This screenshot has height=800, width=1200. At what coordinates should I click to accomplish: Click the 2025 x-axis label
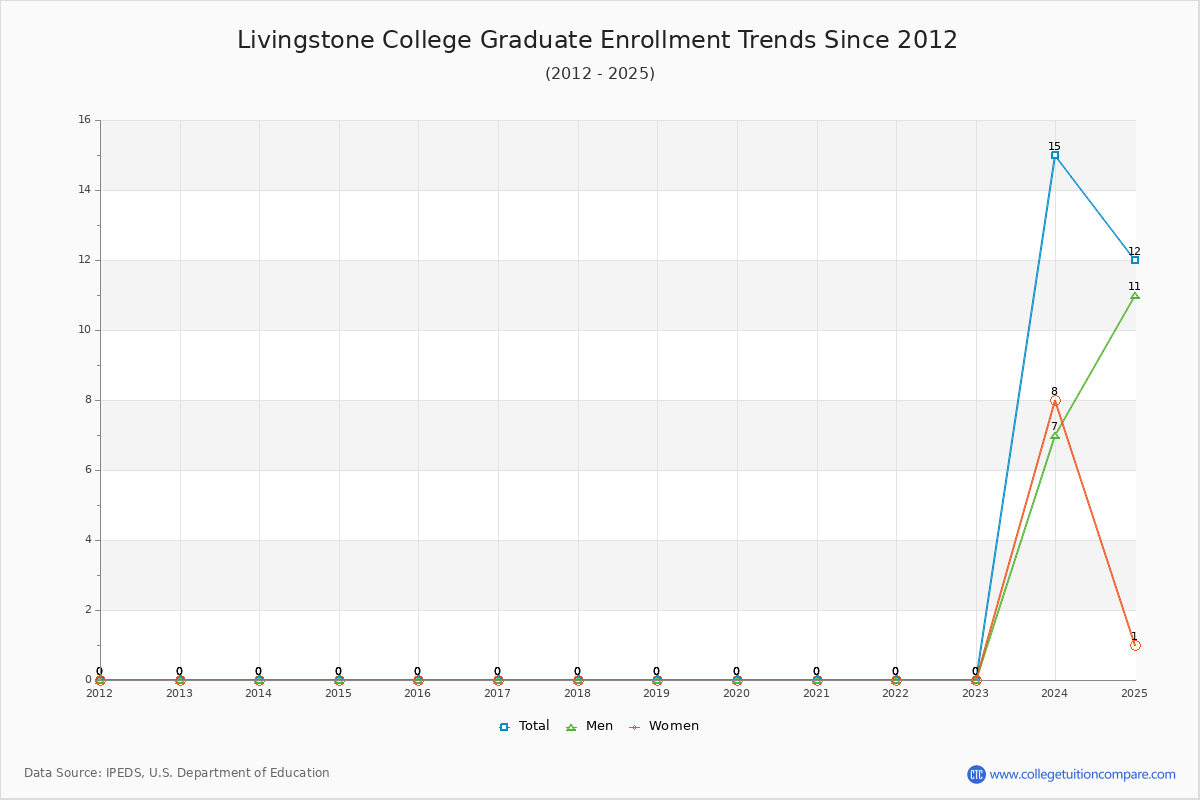1135,692
